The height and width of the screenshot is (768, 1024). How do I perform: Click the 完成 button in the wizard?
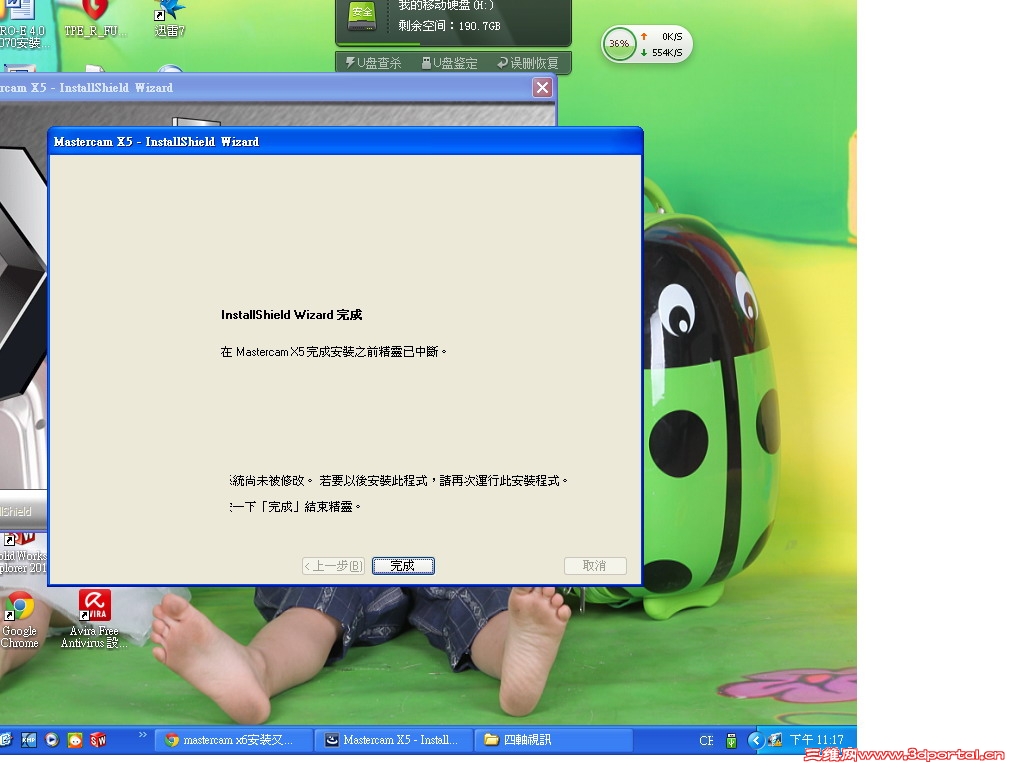click(x=403, y=566)
